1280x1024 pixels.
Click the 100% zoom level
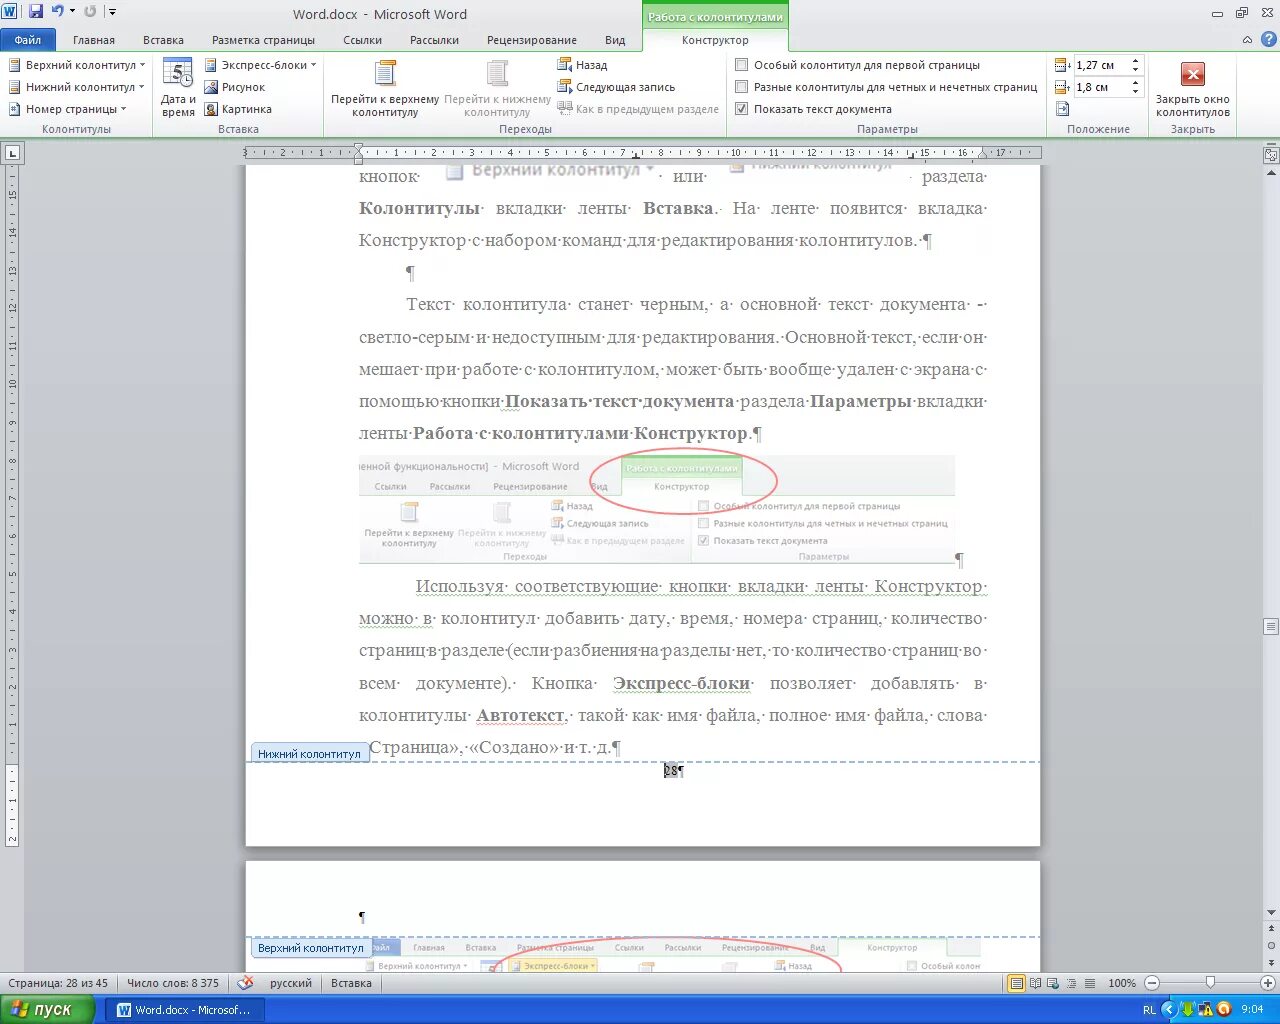pyautogui.click(x=1122, y=983)
